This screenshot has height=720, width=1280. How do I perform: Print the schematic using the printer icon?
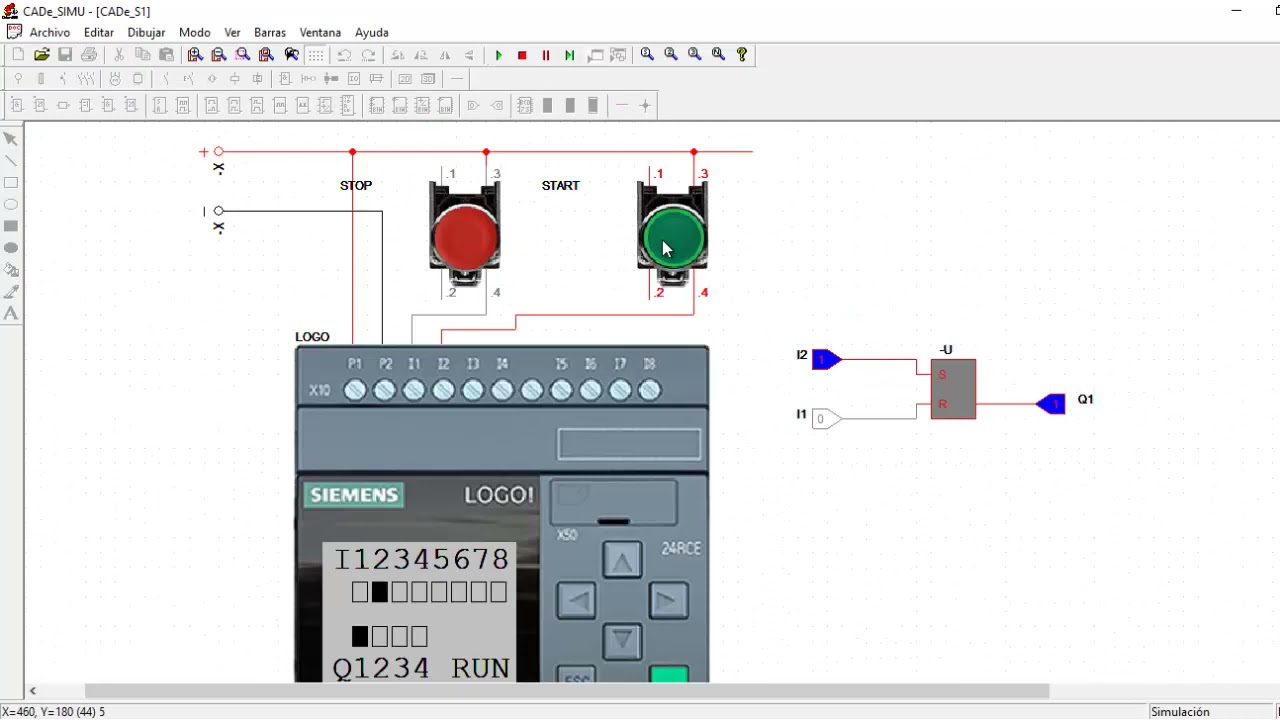tap(89, 55)
